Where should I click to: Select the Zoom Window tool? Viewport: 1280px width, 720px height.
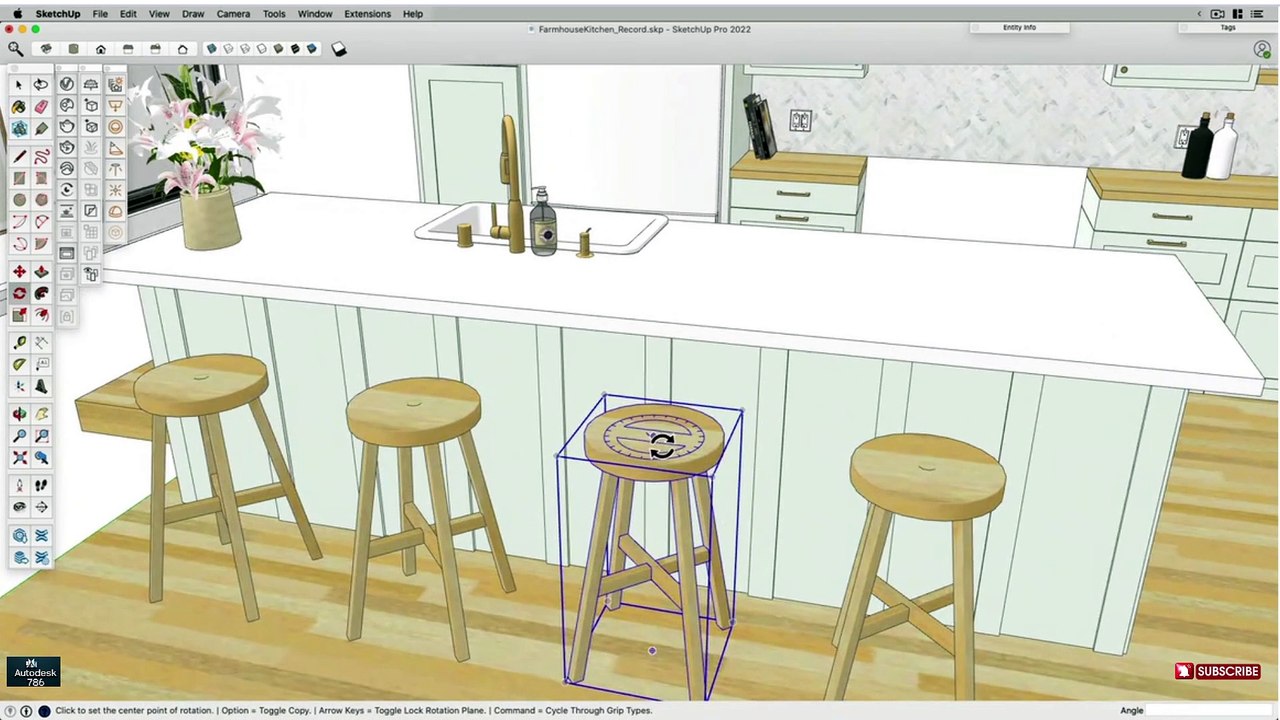(41, 436)
